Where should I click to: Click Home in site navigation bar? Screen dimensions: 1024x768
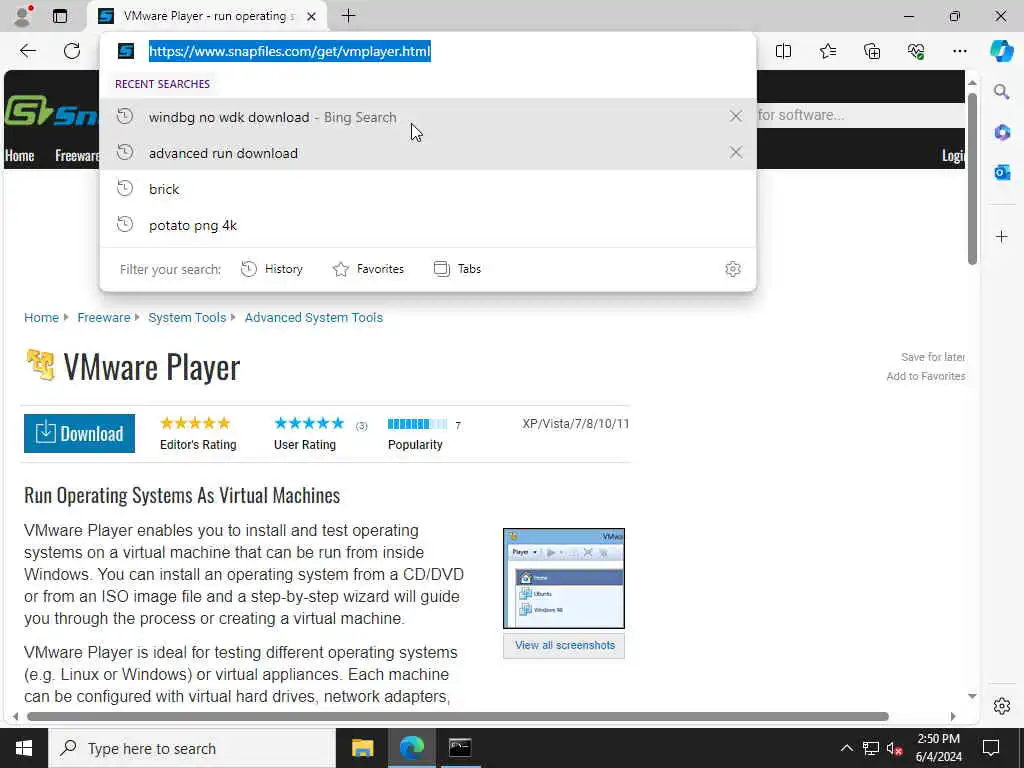point(20,155)
